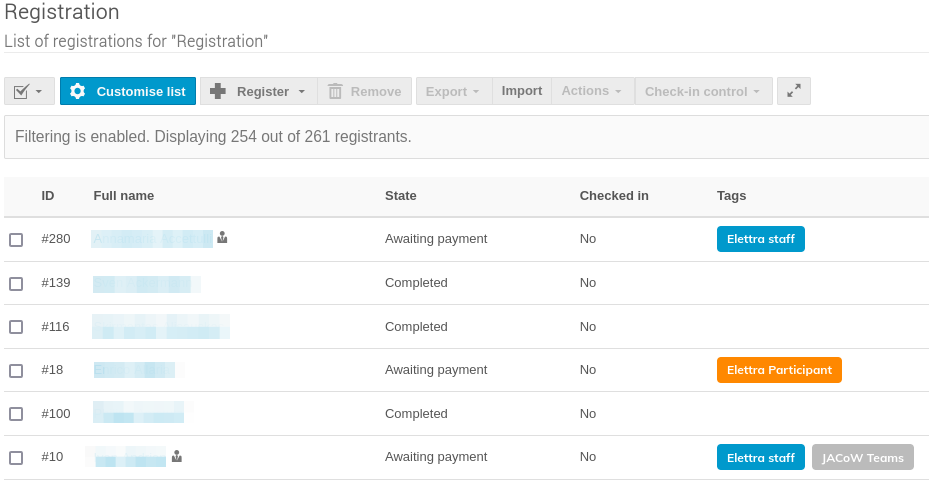Click the grey JACoW Teams tag
Image resolution: width=929 pixels, height=487 pixels.
(x=862, y=457)
